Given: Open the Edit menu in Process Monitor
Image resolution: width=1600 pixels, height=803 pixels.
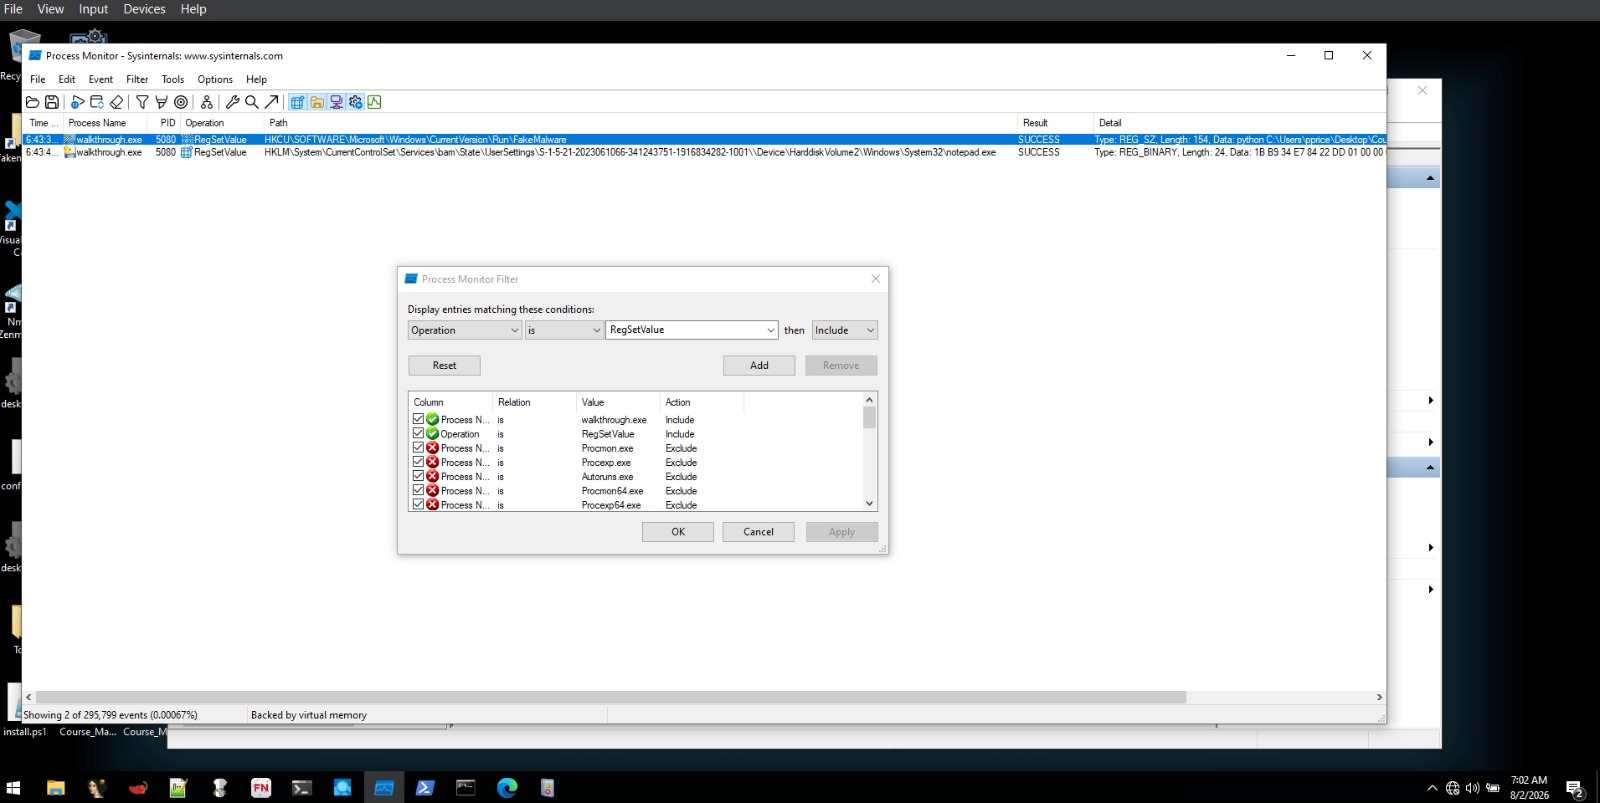Looking at the screenshot, I should (67, 79).
